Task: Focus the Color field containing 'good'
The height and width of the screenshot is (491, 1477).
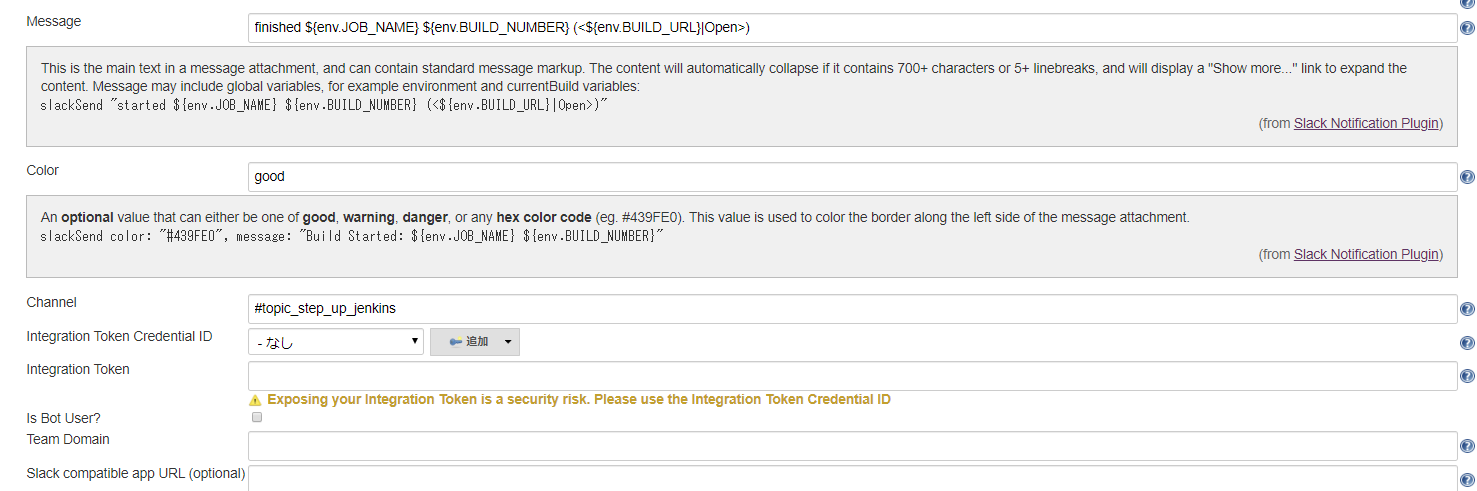Action: click(851, 177)
